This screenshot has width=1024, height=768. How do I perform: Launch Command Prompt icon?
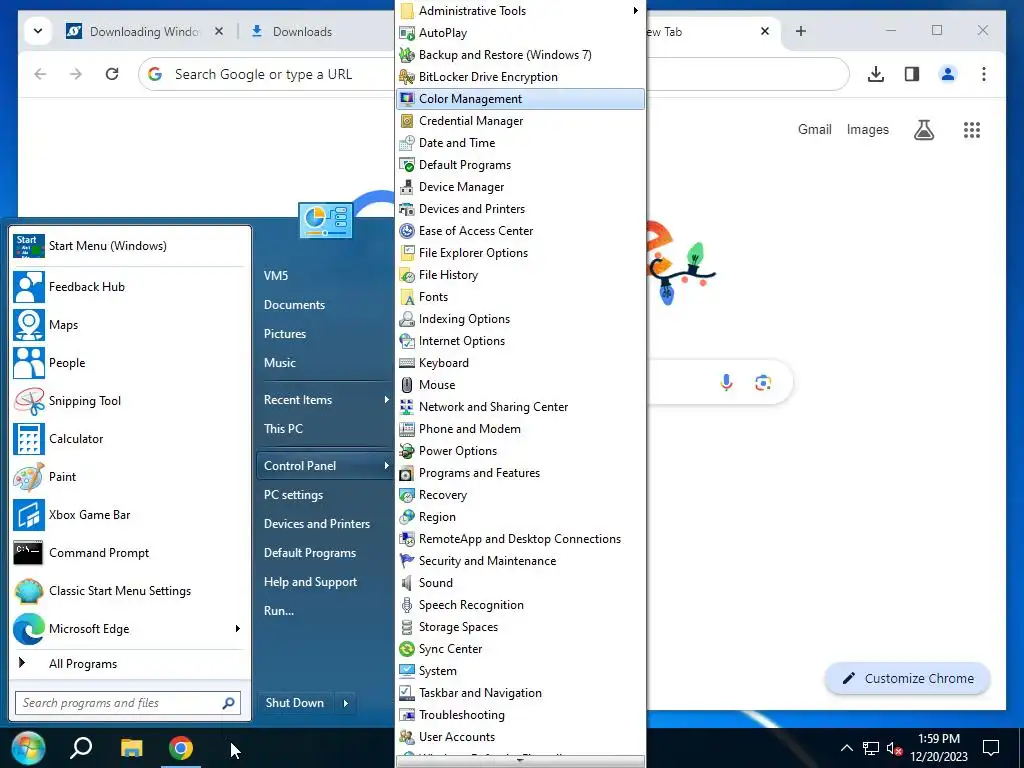pos(29,552)
